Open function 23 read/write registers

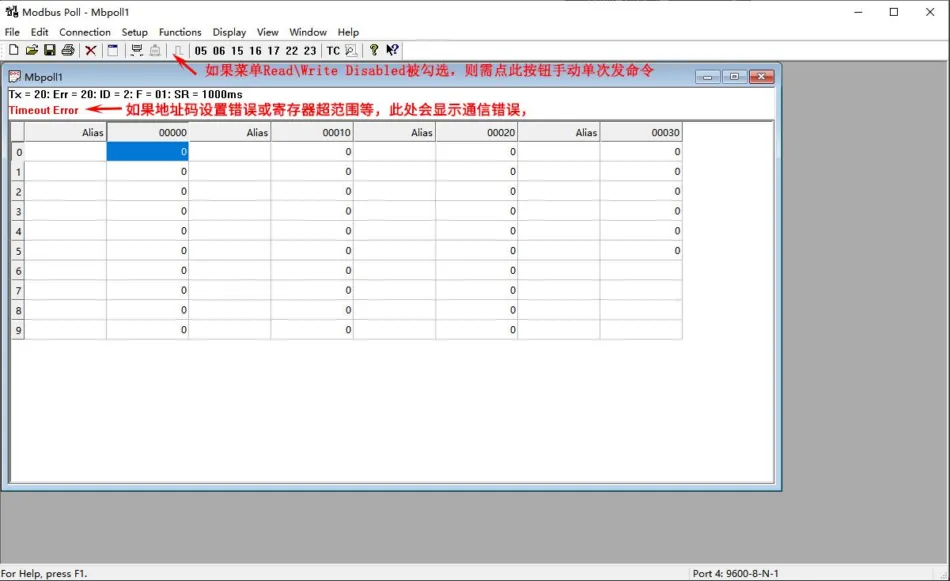tap(310, 51)
